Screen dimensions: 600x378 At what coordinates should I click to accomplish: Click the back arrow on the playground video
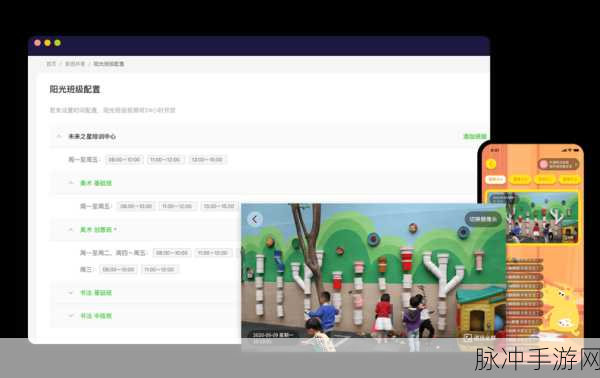click(x=254, y=220)
